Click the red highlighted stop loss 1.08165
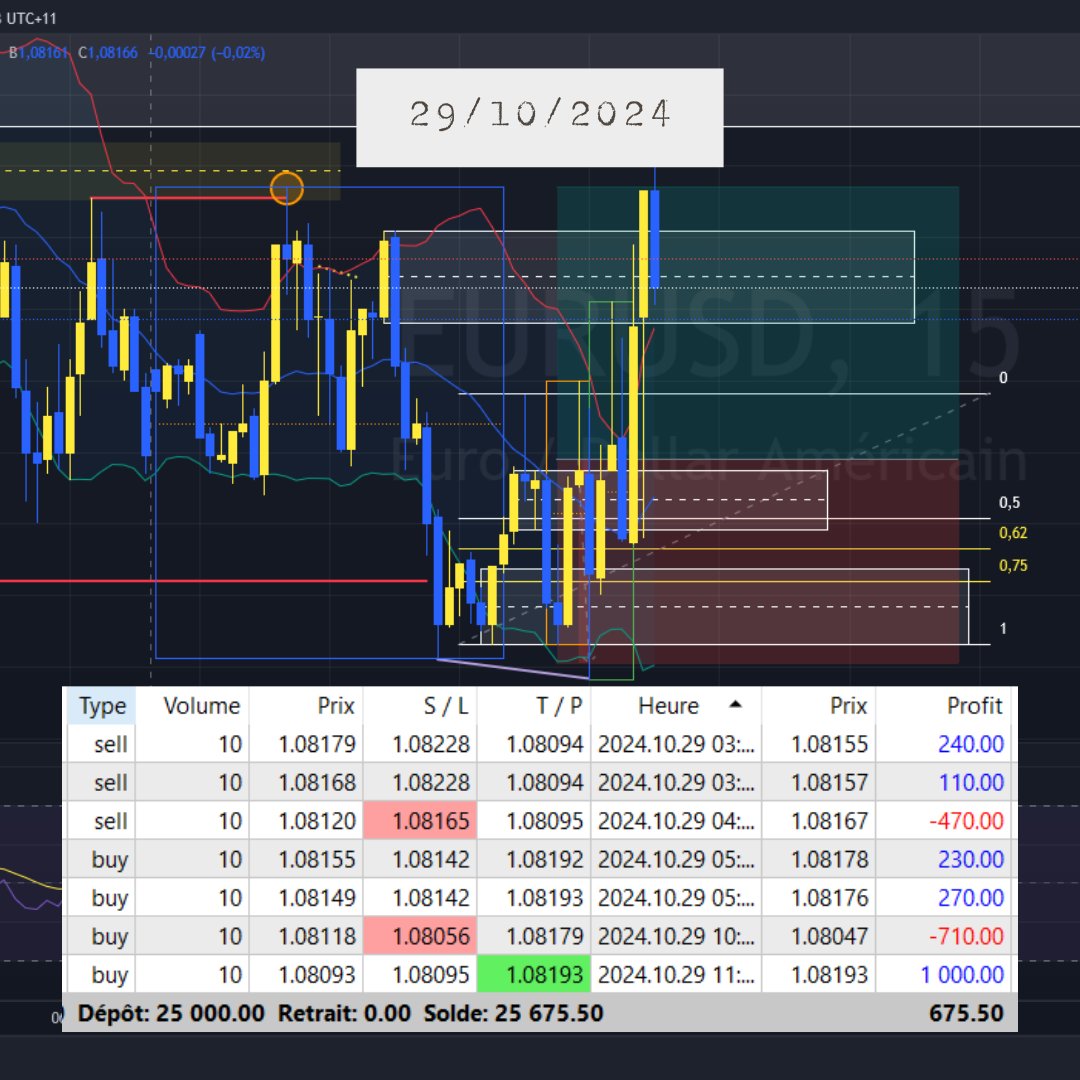Image resolution: width=1080 pixels, height=1080 pixels. point(420,821)
